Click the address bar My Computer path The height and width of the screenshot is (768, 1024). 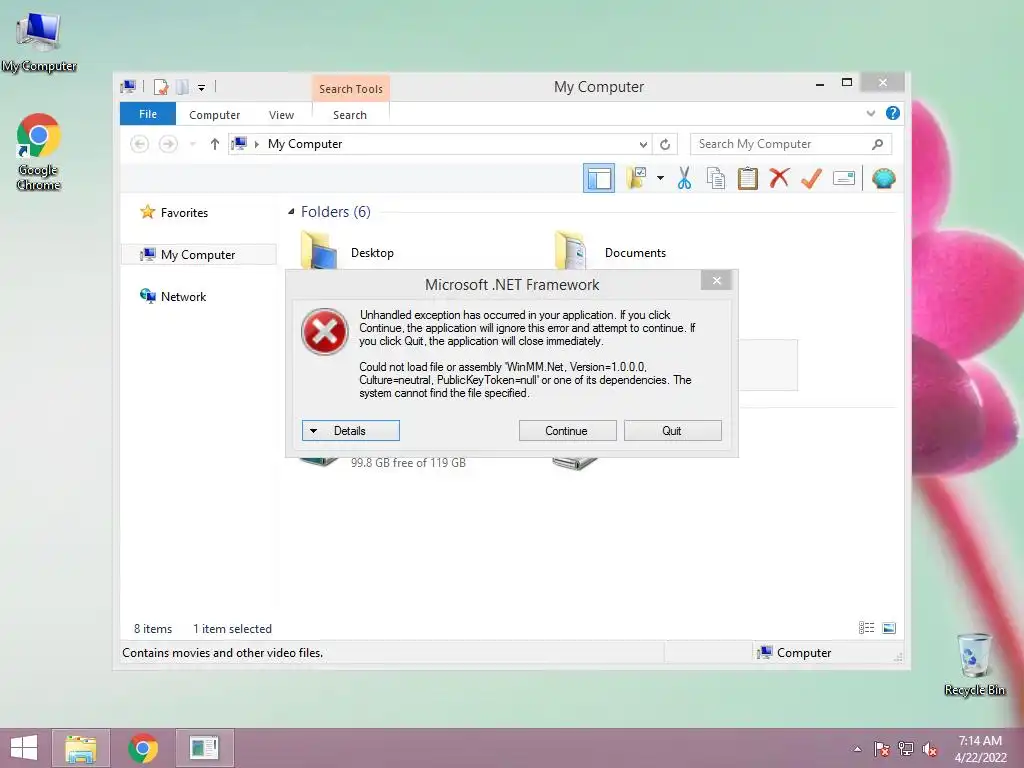[x=304, y=144]
